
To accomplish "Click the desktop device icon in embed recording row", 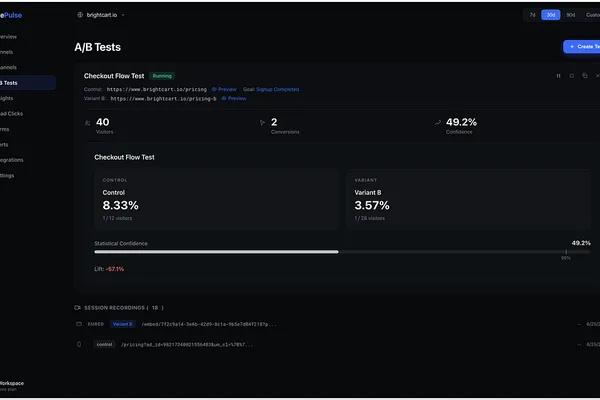I will [79, 324].
